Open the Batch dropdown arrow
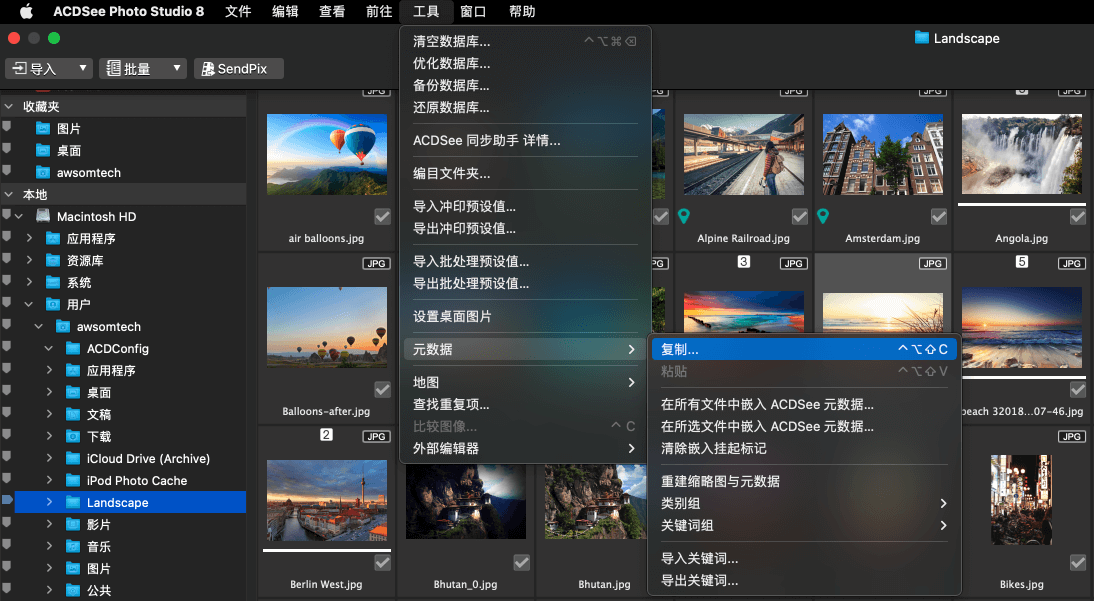The height and width of the screenshot is (601, 1094). (177, 68)
